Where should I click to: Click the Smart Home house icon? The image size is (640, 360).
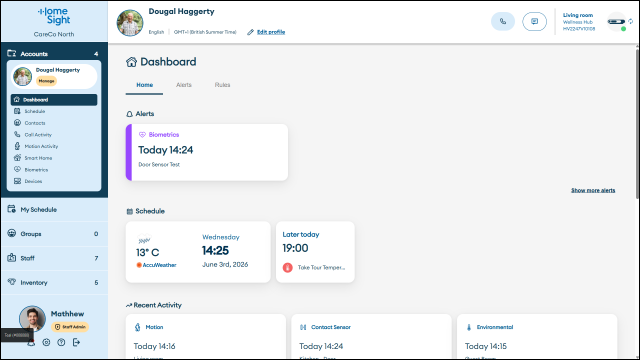point(17,158)
